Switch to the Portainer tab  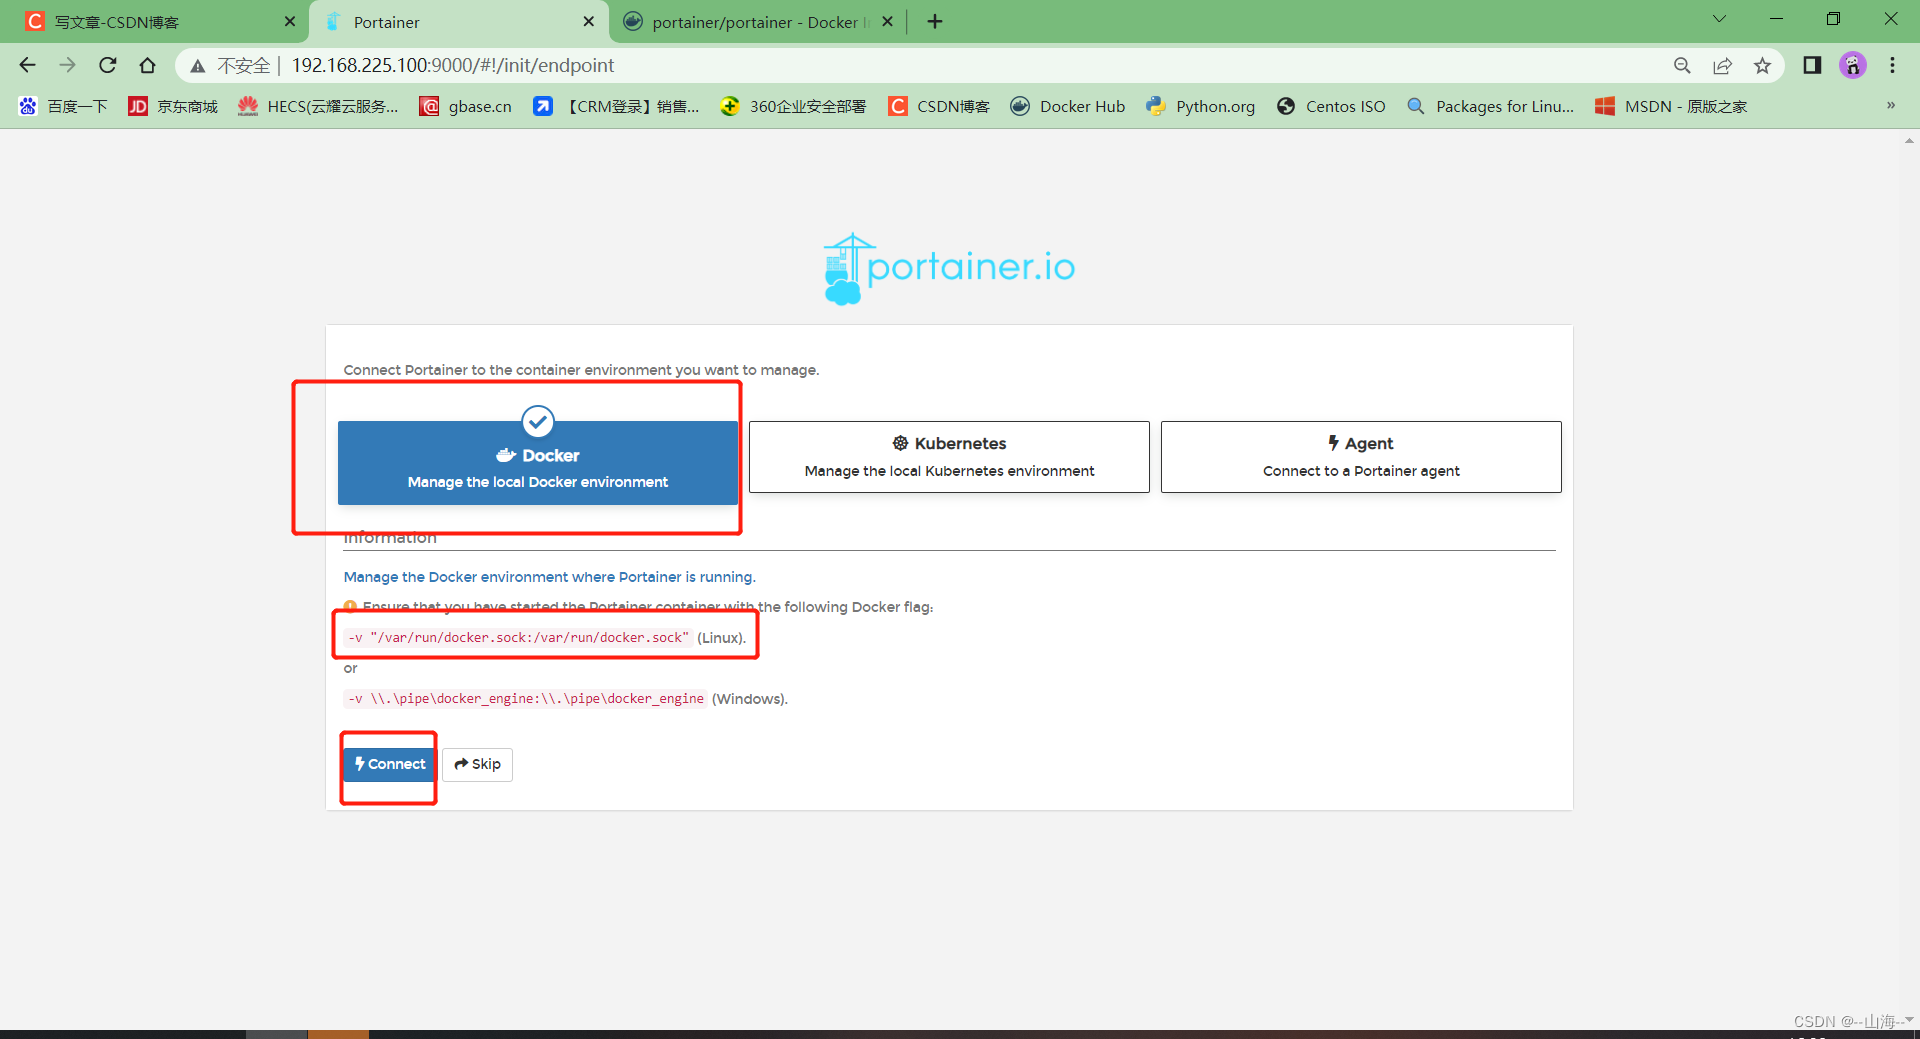coord(460,22)
